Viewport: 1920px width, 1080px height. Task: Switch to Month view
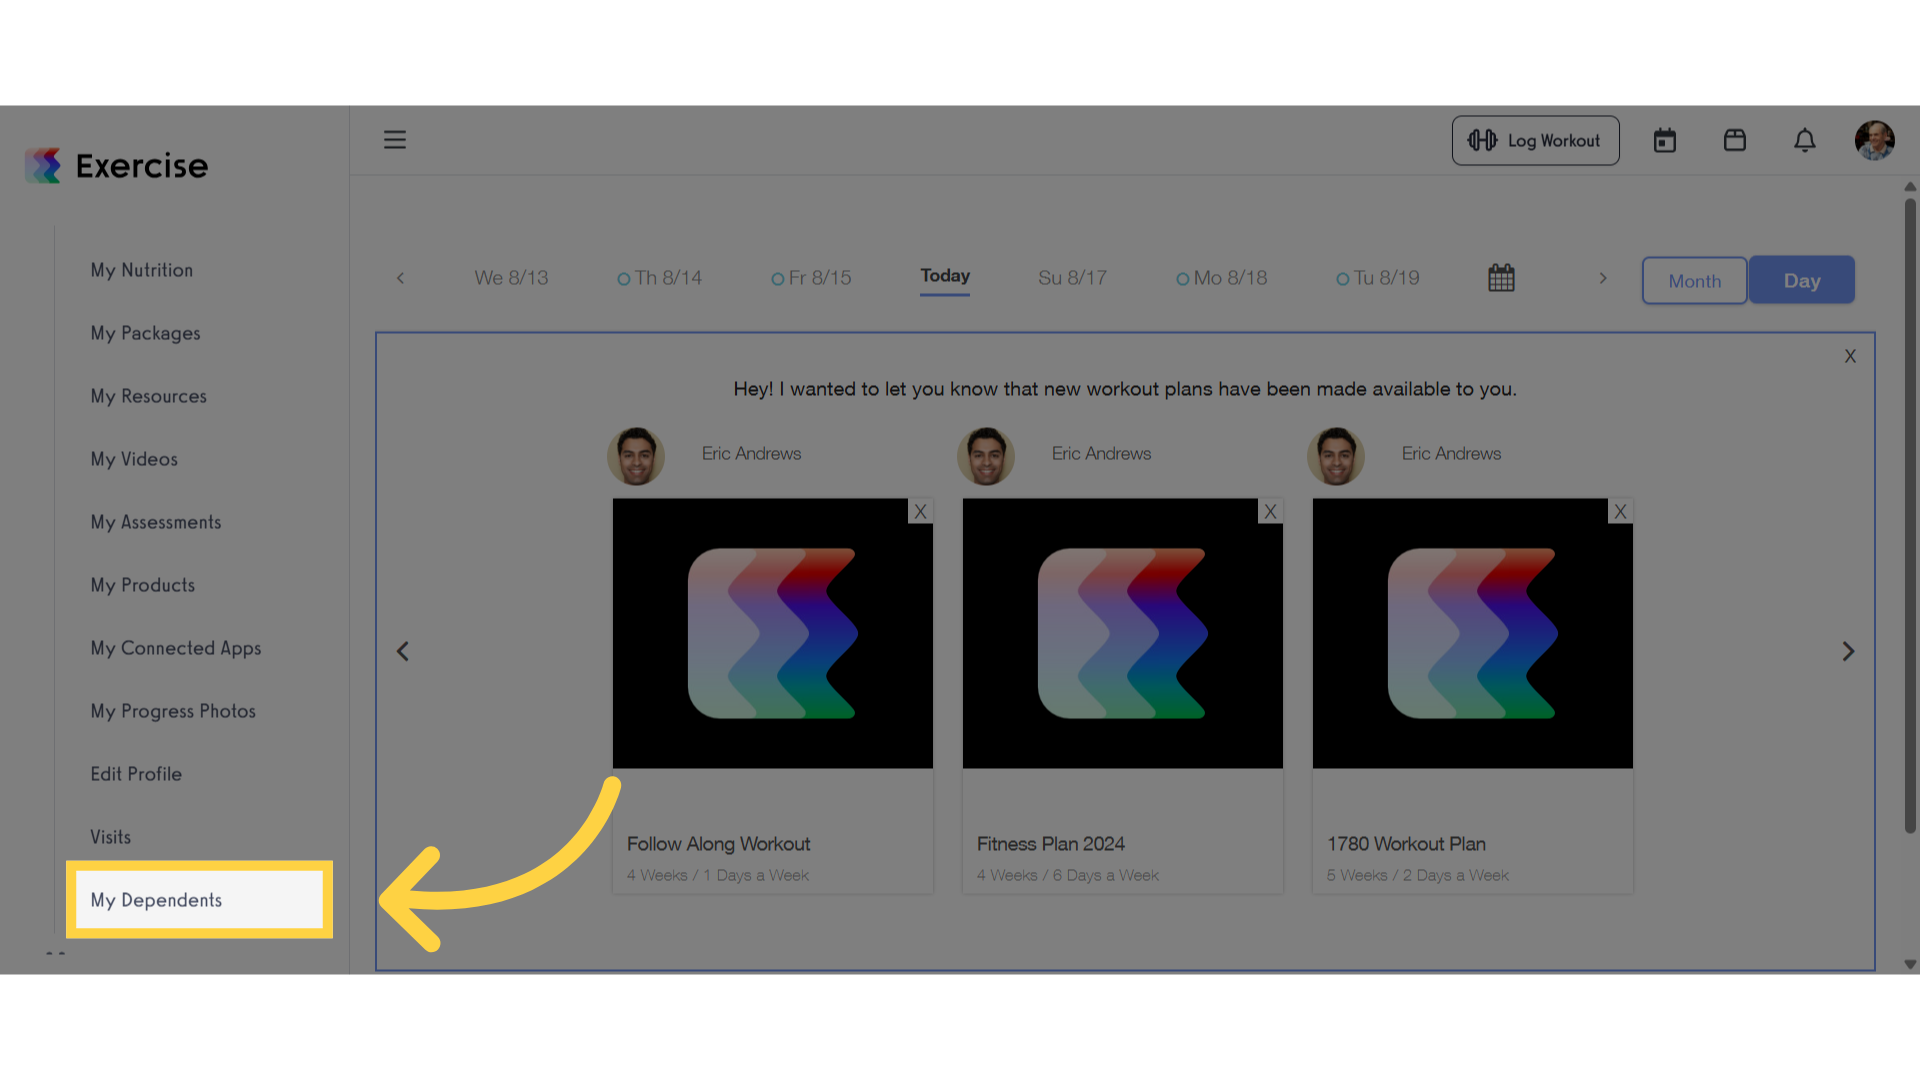pos(1695,281)
